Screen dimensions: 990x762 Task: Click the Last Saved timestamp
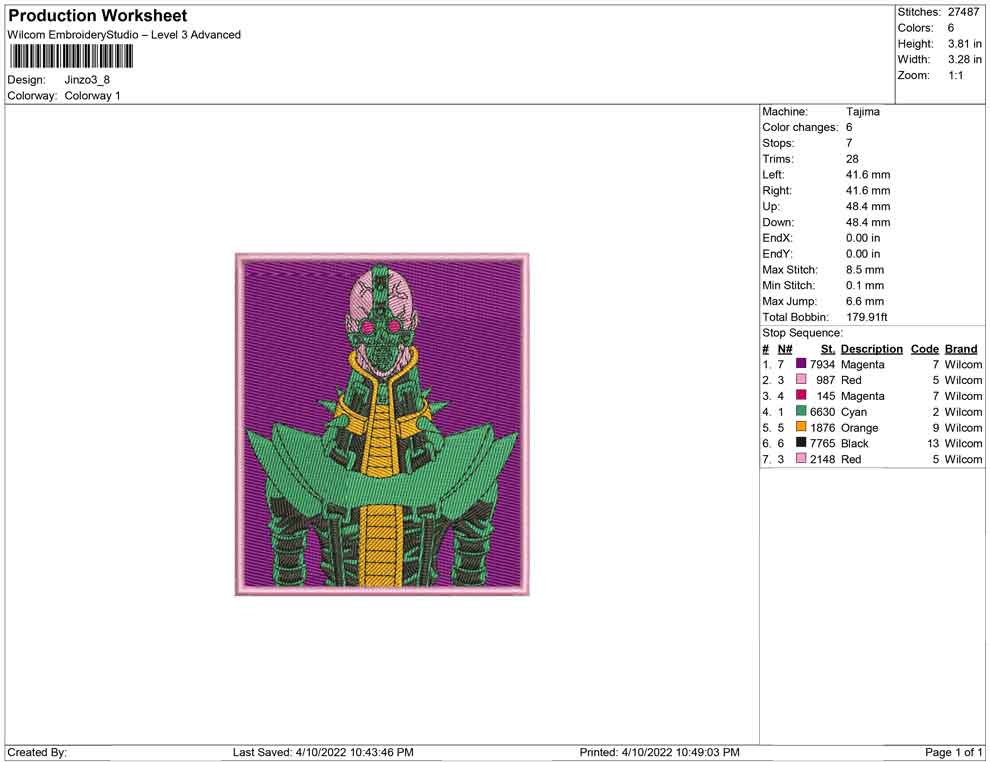[323, 752]
